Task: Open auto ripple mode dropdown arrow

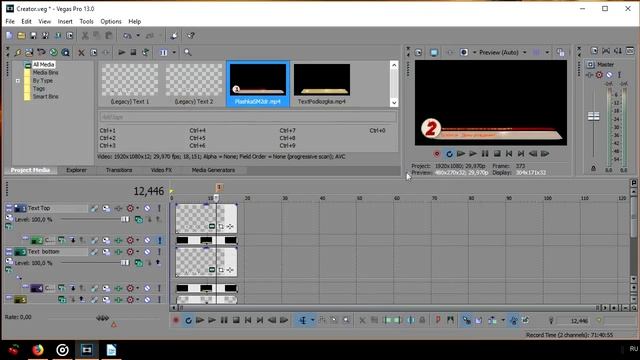Action: [x=503, y=320]
